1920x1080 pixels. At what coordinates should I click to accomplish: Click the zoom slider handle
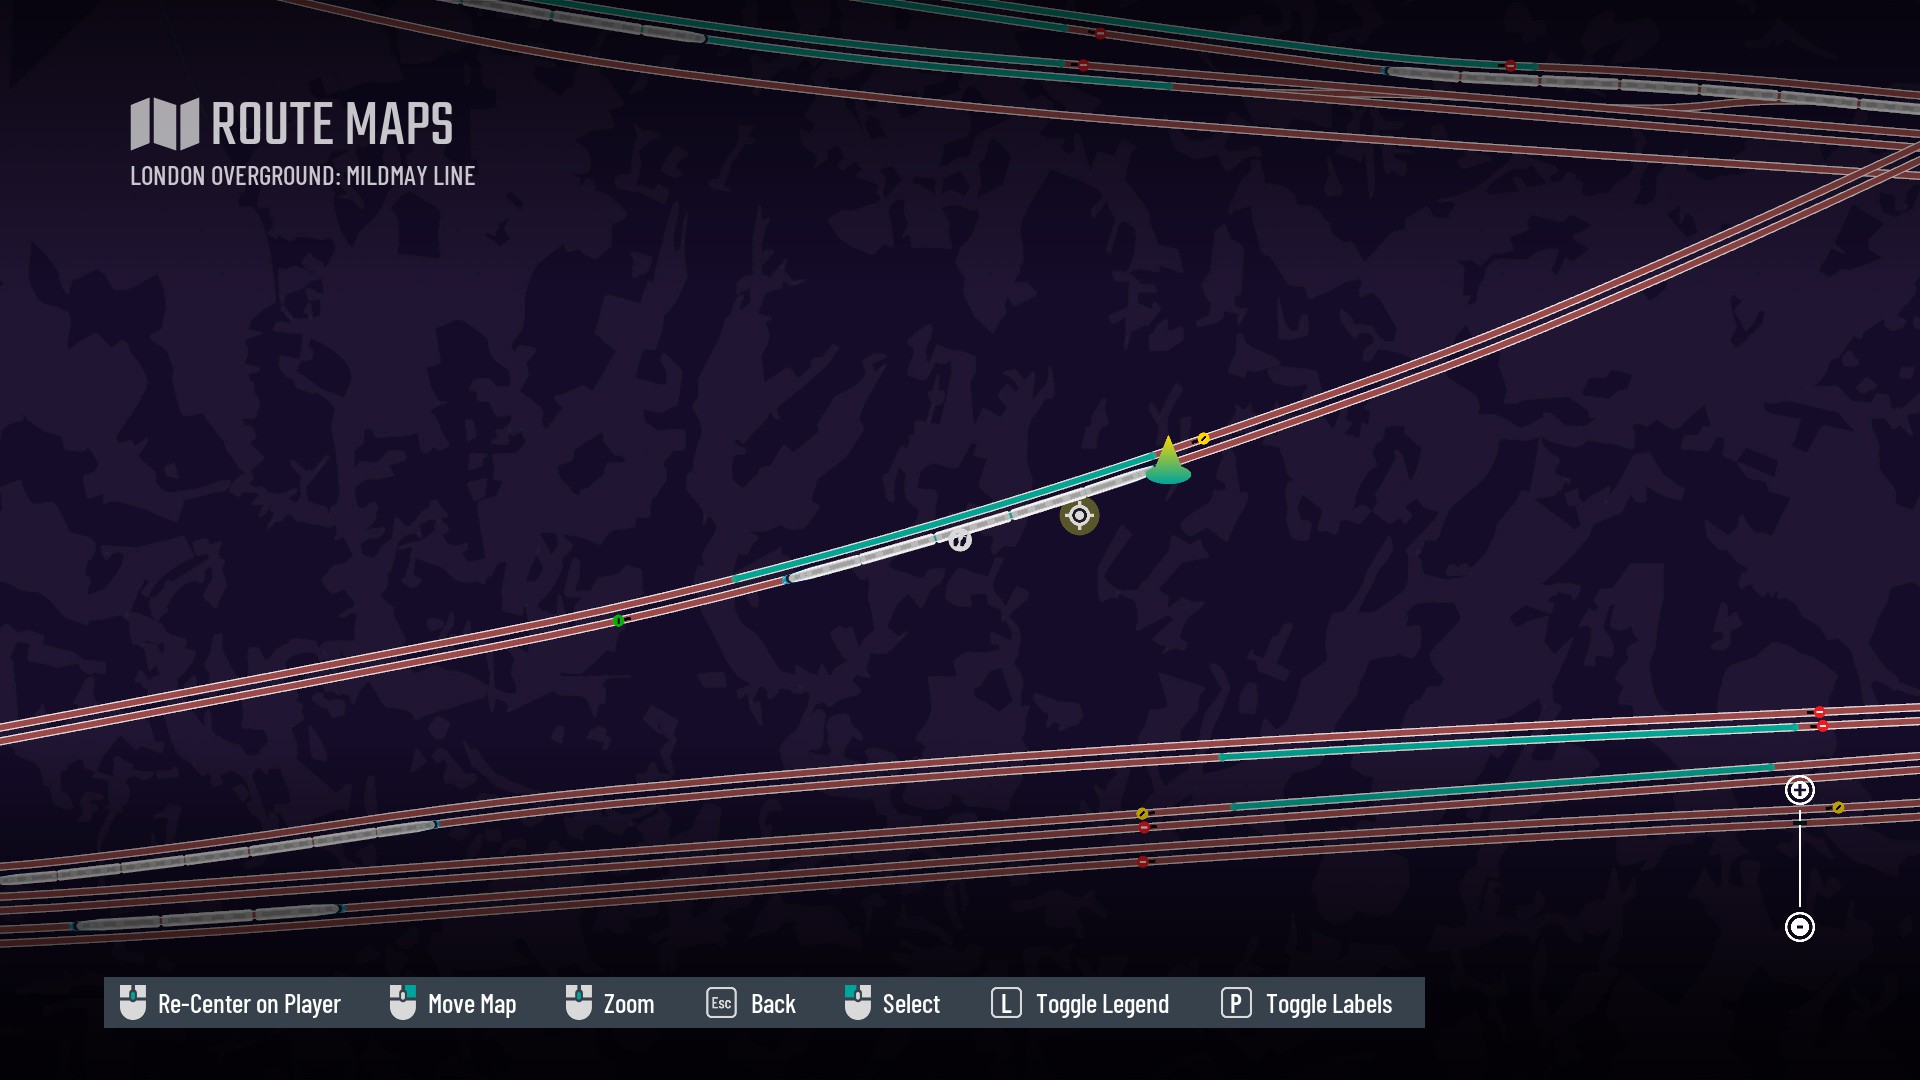tap(1800, 823)
